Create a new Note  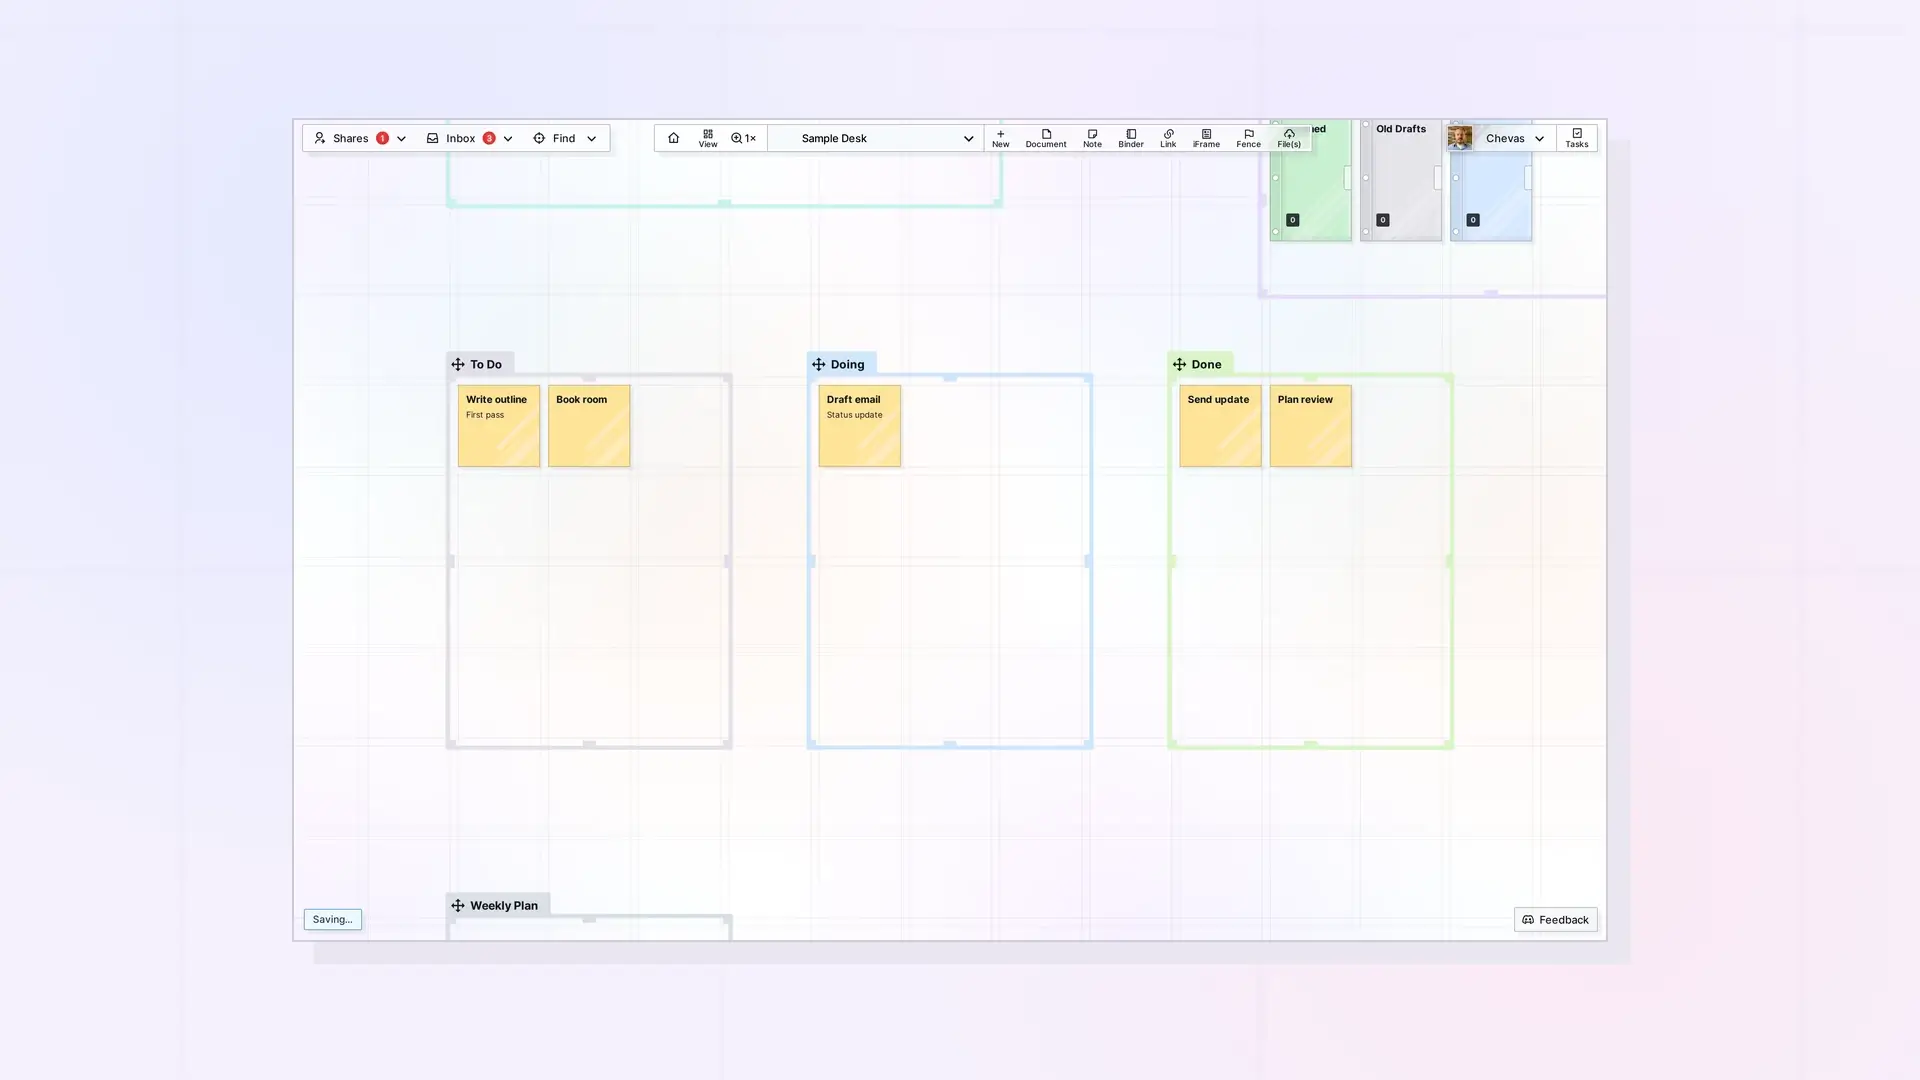point(1092,138)
